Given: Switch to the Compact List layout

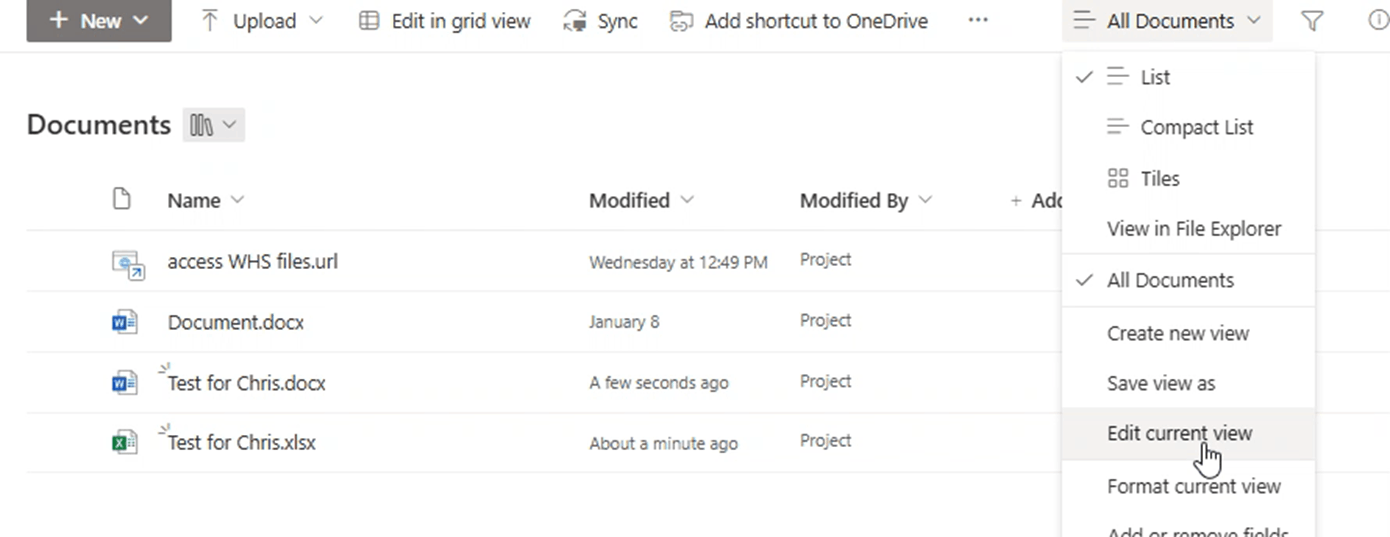Looking at the screenshot, I should 1196,127.
